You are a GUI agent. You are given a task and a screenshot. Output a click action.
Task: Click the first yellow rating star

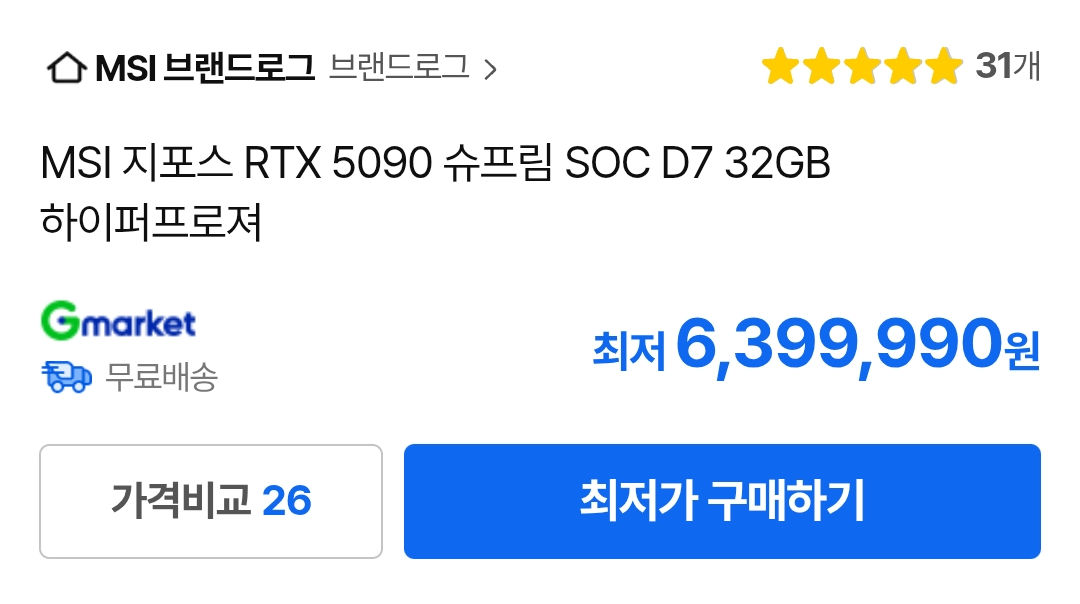(780, 67)
